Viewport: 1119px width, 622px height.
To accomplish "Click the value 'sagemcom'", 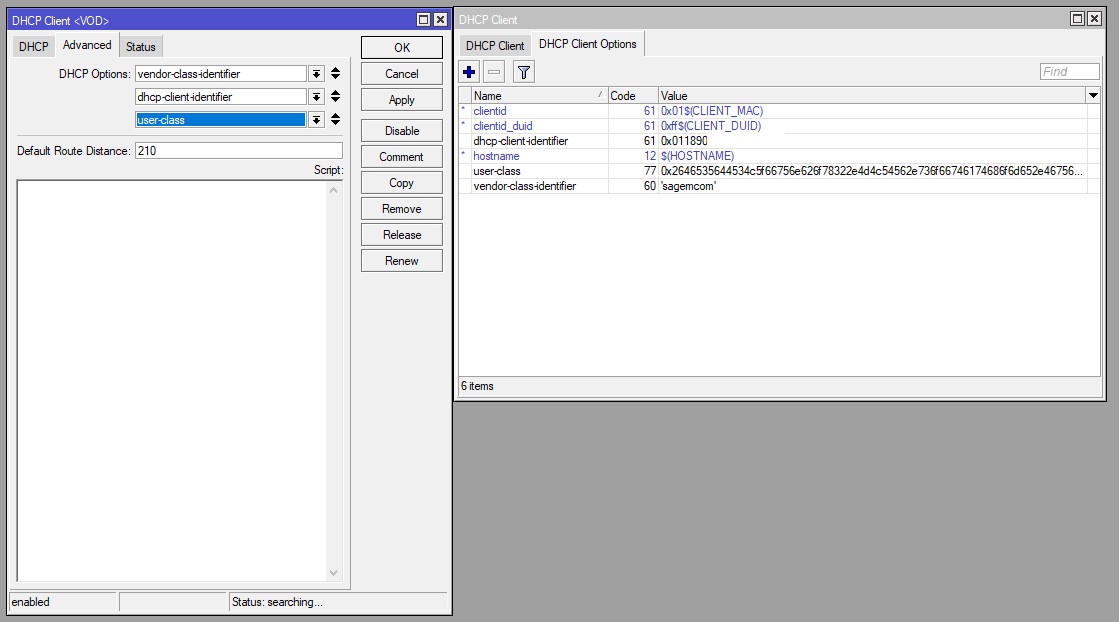I will coord(688,186).
